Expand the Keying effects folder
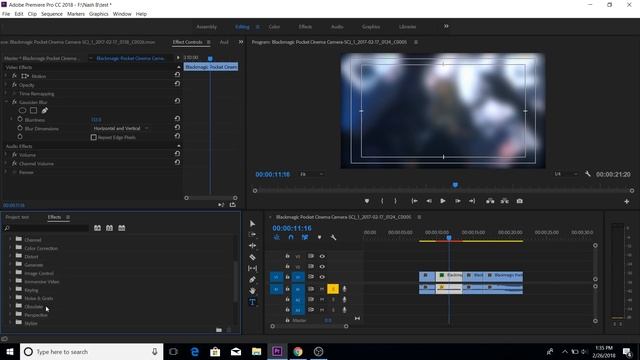Viewport: 640px width, 360px height. click(x=10, y=290)
